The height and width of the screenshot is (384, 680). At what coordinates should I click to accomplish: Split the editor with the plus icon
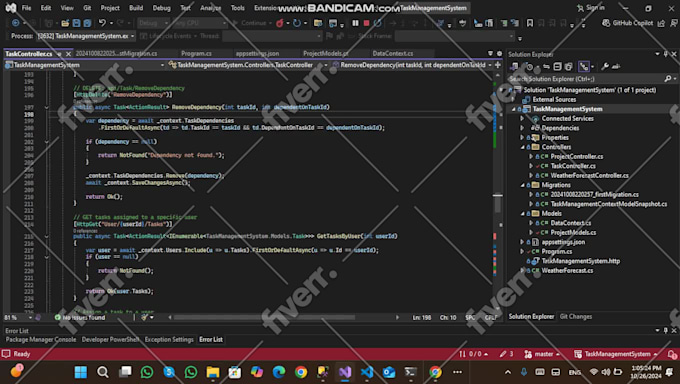[x=498, y=65]
